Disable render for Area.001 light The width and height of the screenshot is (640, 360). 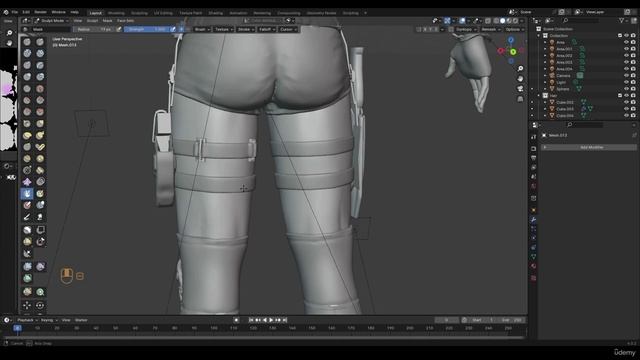633,49
